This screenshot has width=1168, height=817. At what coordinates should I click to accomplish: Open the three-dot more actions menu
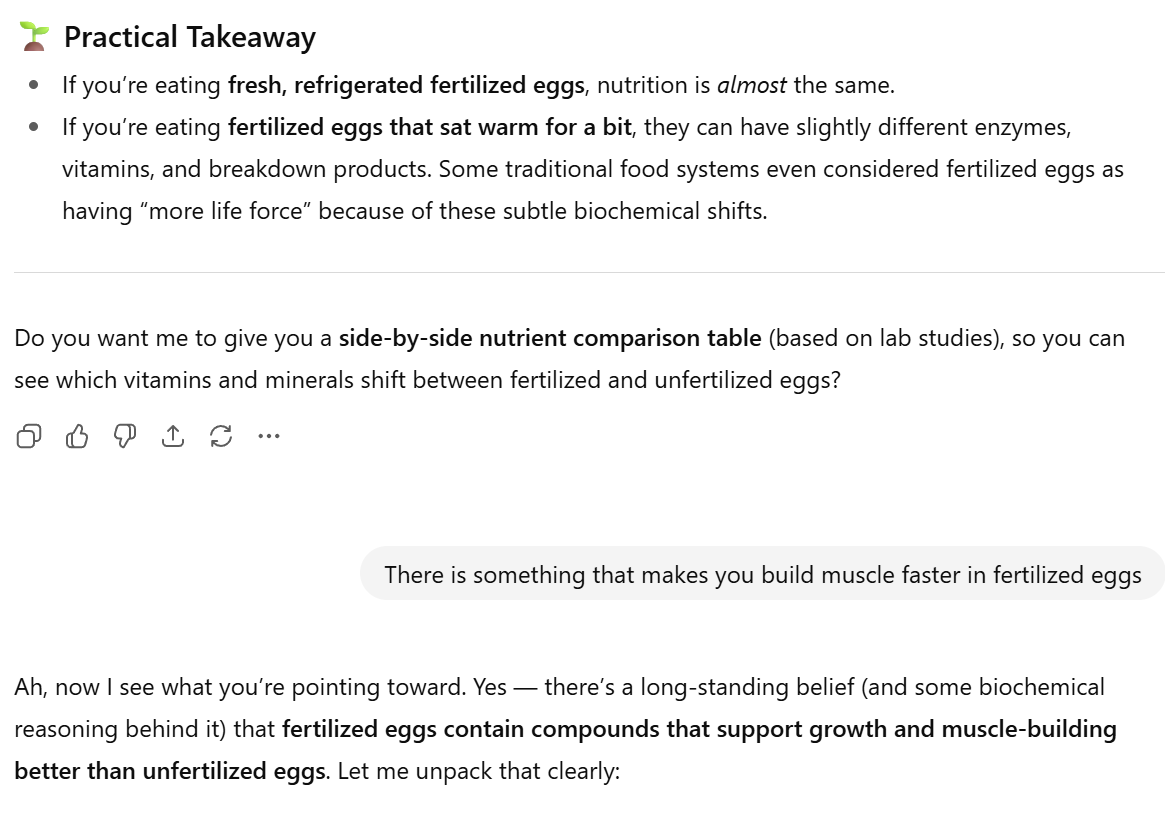pyautogui.click(x=269, y=436)
